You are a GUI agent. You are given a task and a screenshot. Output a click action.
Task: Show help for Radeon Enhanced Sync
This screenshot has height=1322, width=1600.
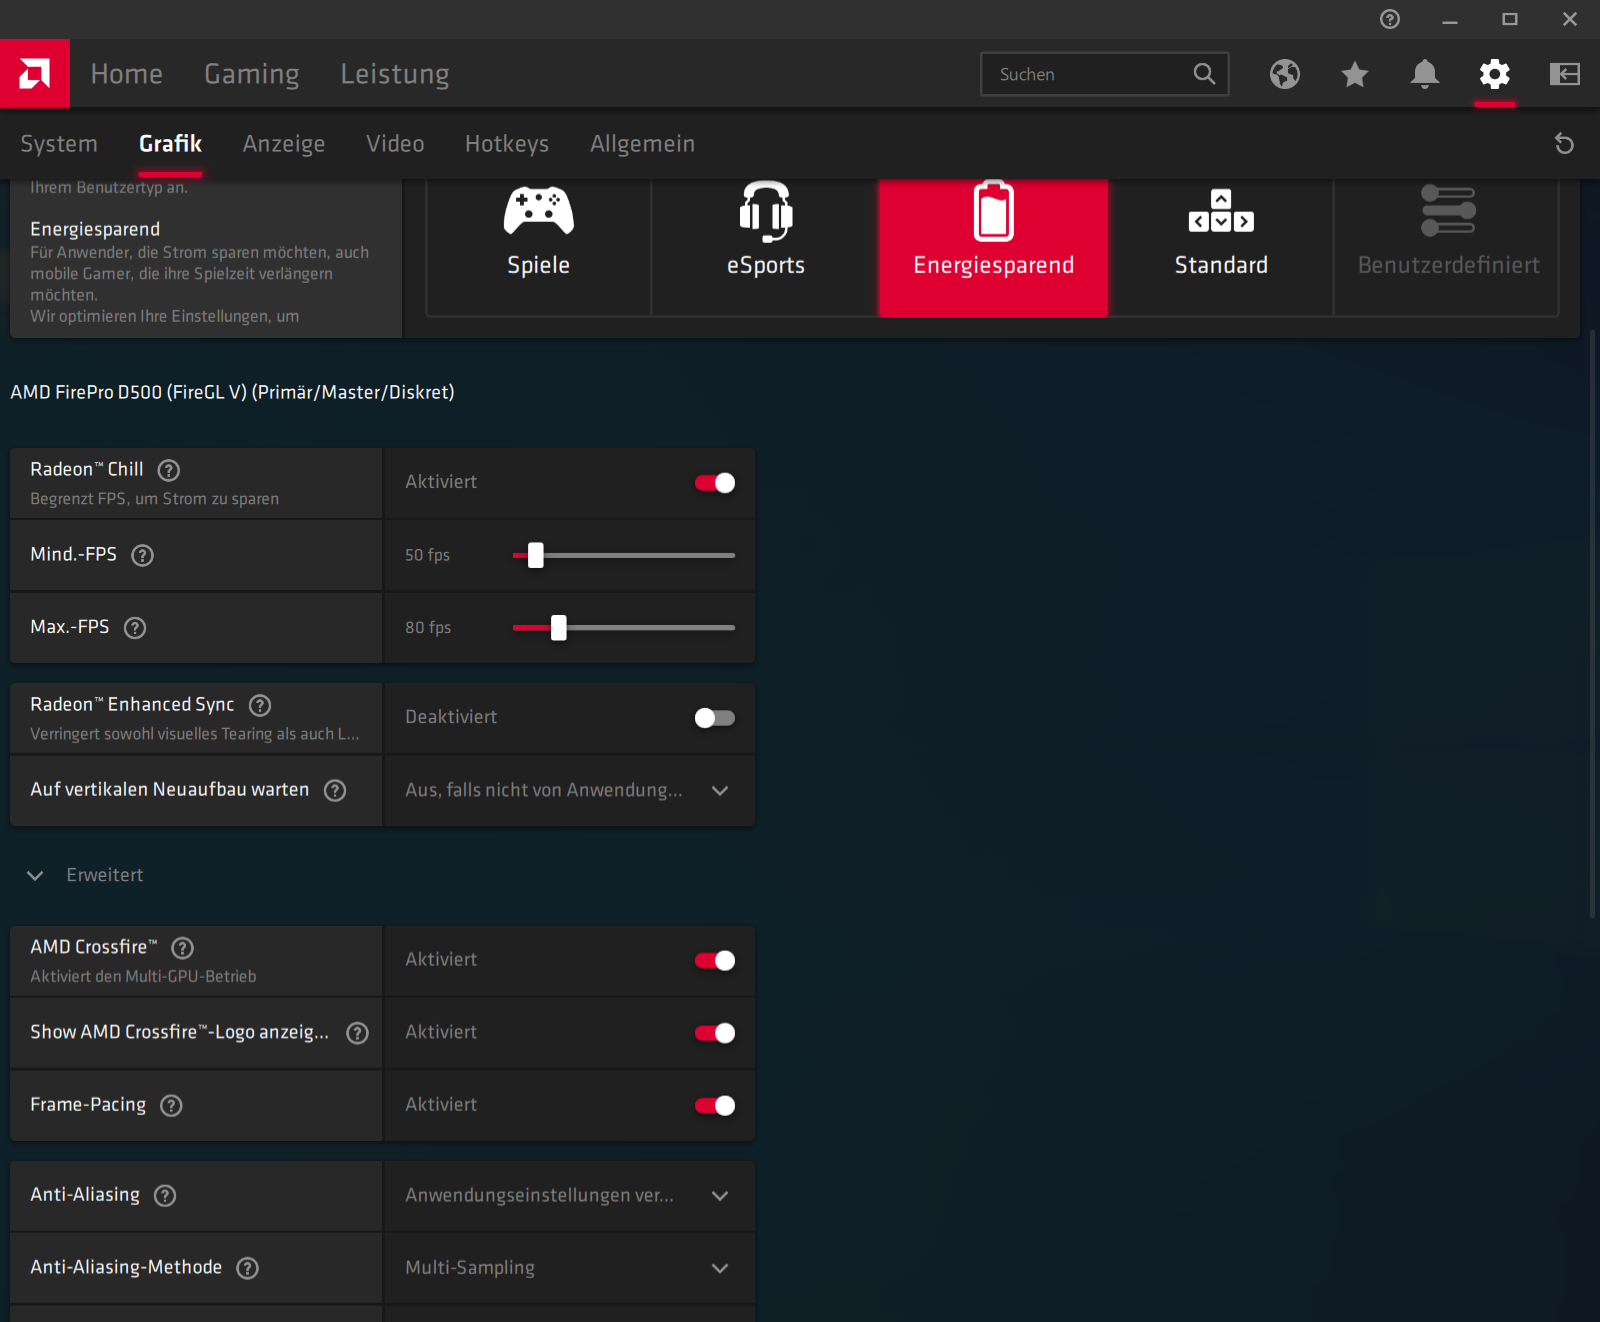[x=260, y=705]
